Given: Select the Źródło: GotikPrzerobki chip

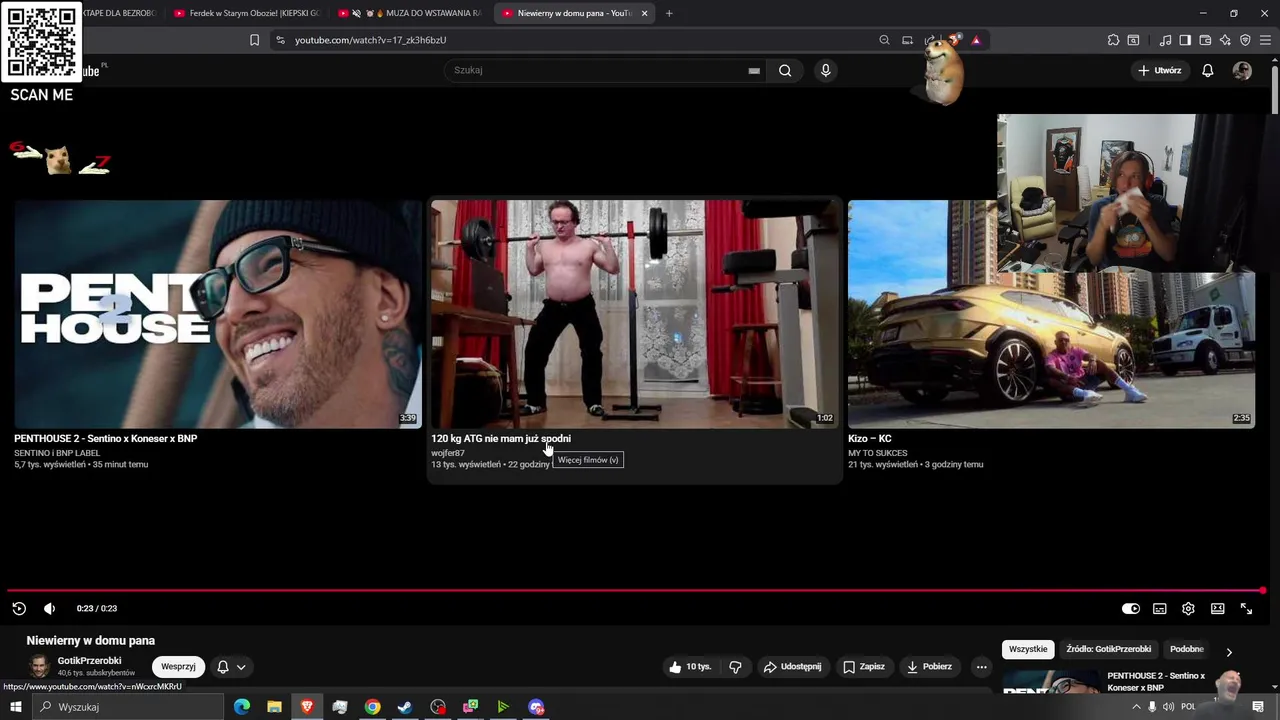Looking at the screenshot, I should point(1108,649).
